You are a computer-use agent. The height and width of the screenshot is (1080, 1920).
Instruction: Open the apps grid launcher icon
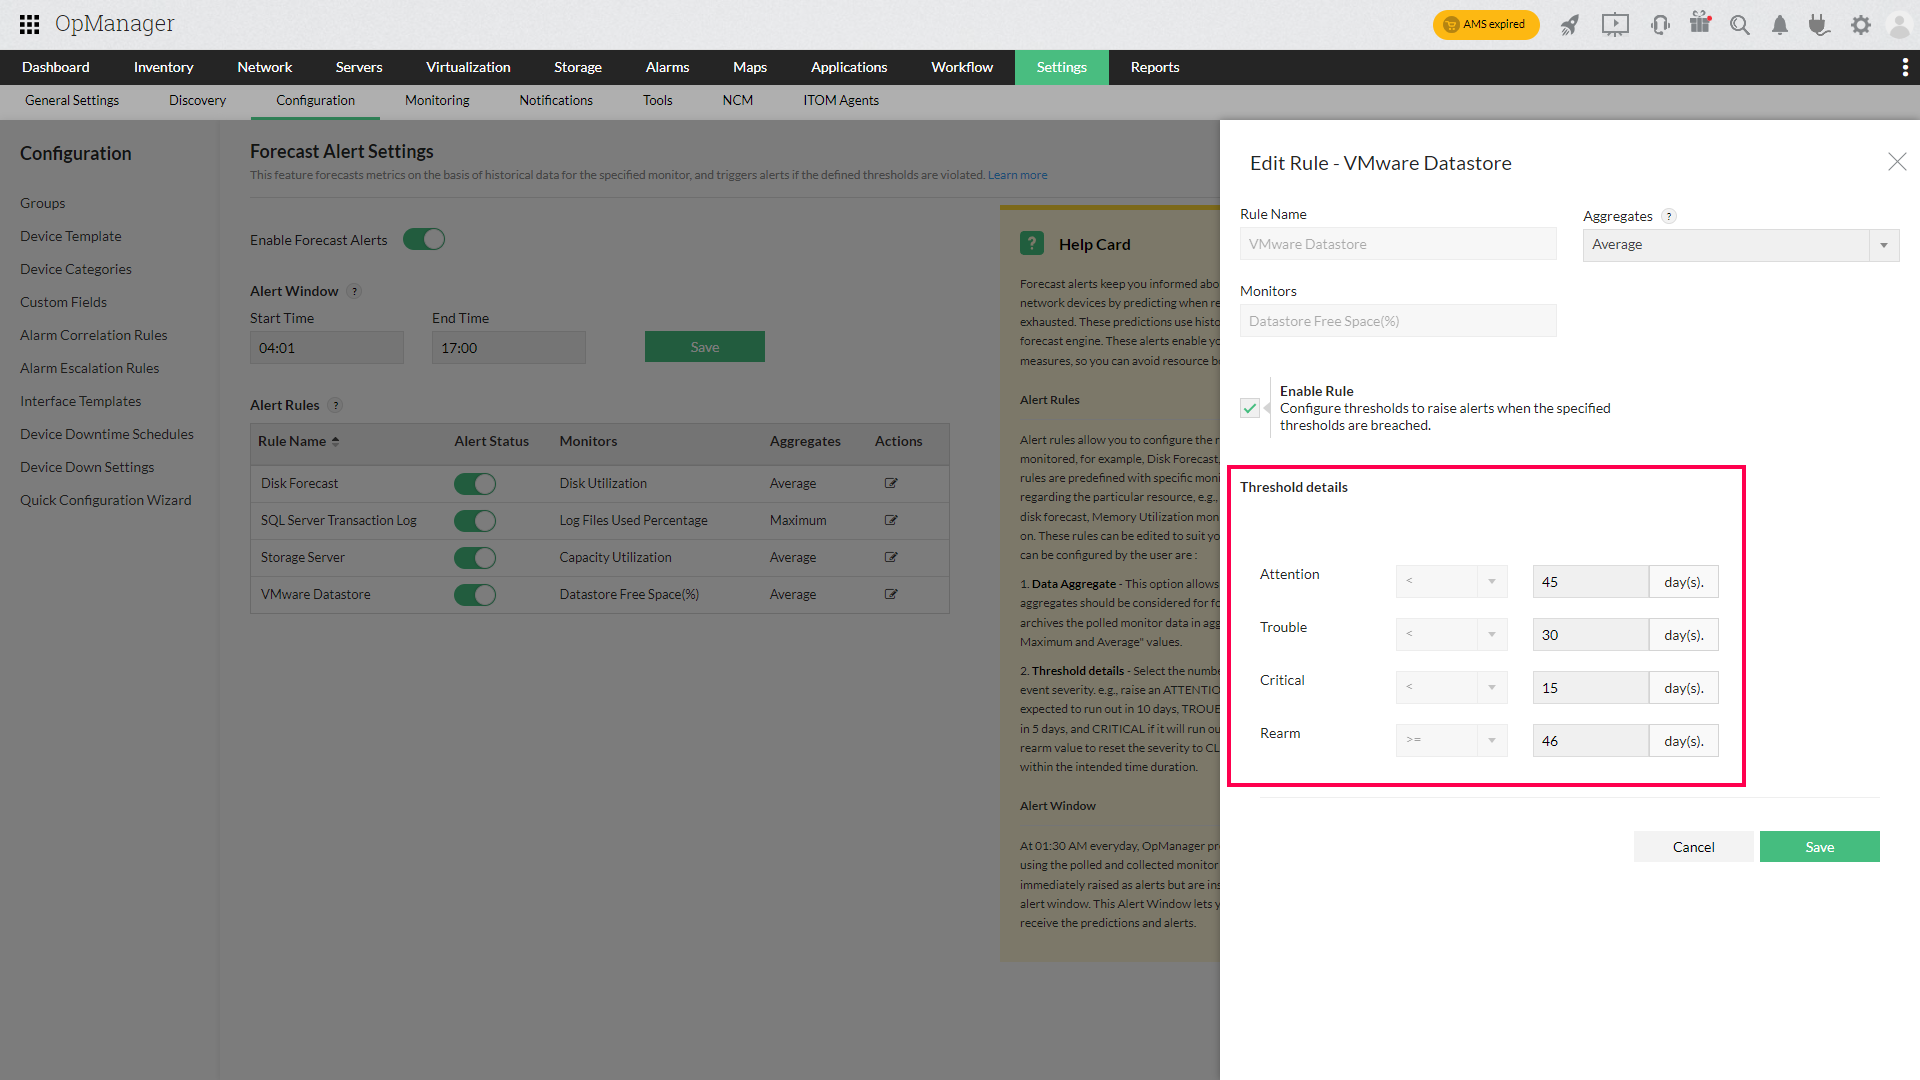point(29,24)
